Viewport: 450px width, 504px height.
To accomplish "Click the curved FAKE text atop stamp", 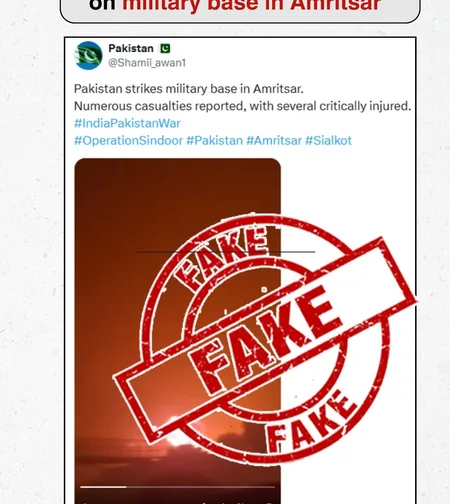I will coord(221,258).
